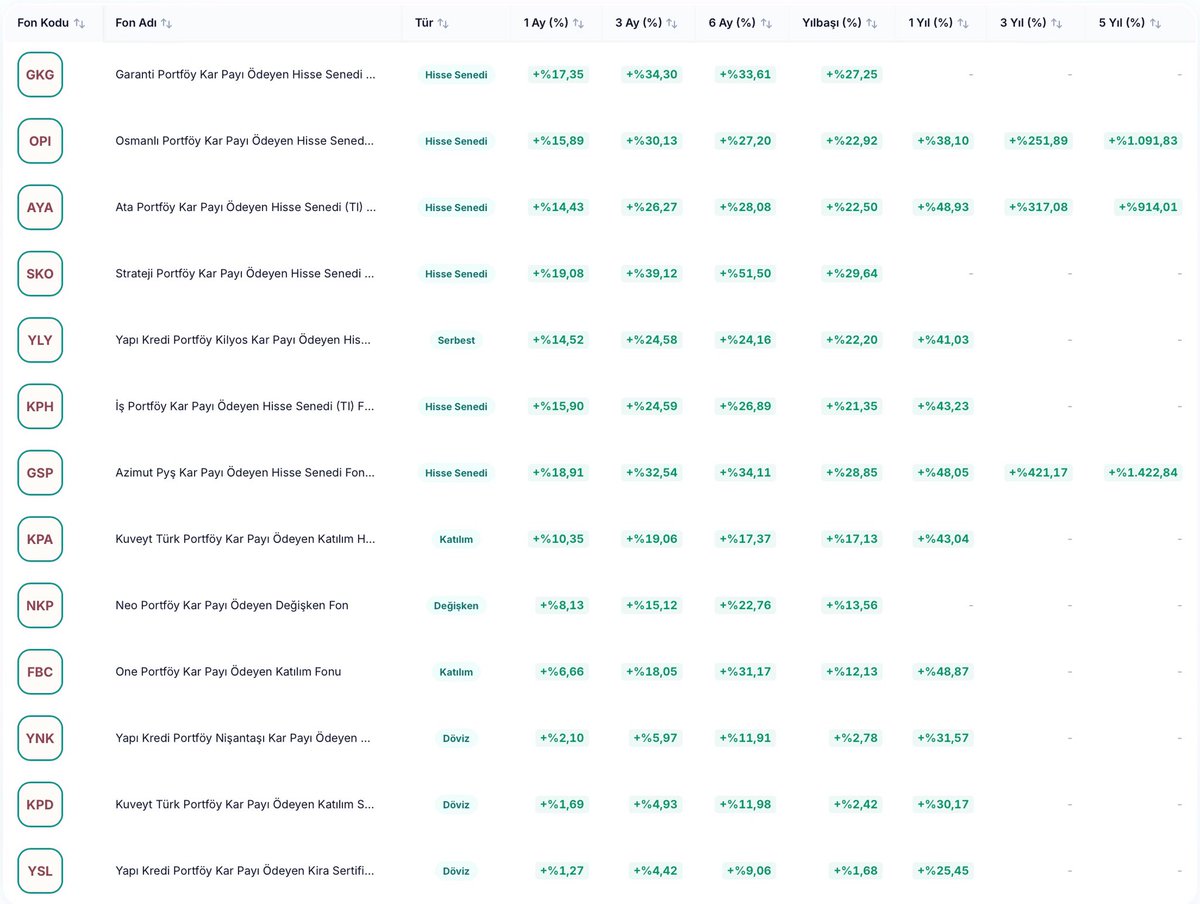
Task: Select Katılım type tag in FBC row
Action: [x=456, y=672]
